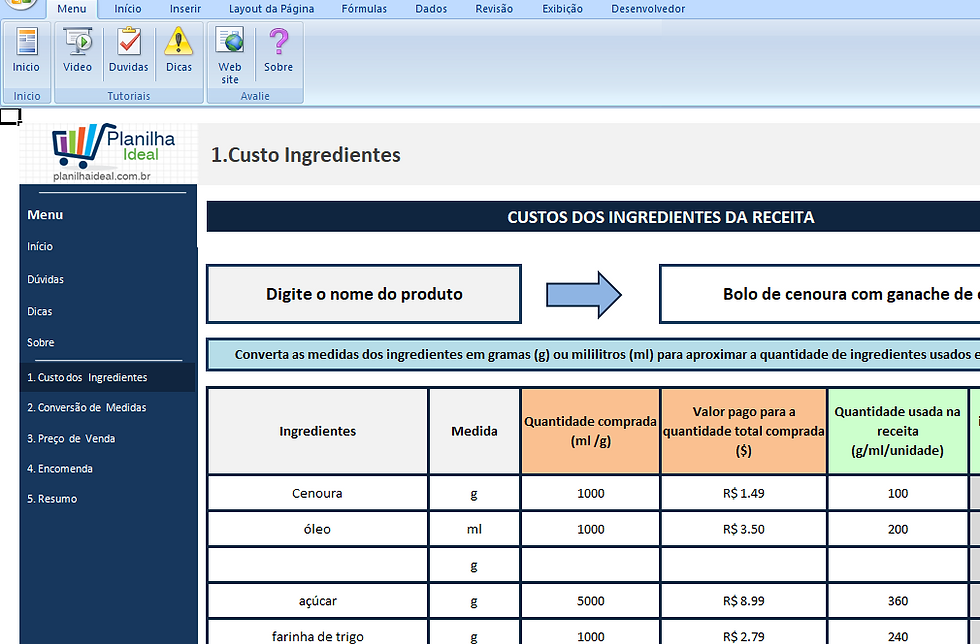Click Quantidade usada na receita header
The width and height of the screenshot is (980, 644).
tap(898, 431)
